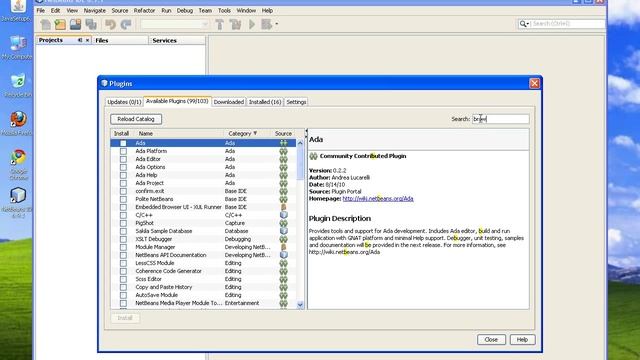Open My Computer desktop icon
Viewport: 640px width, 360px height.
18,44
